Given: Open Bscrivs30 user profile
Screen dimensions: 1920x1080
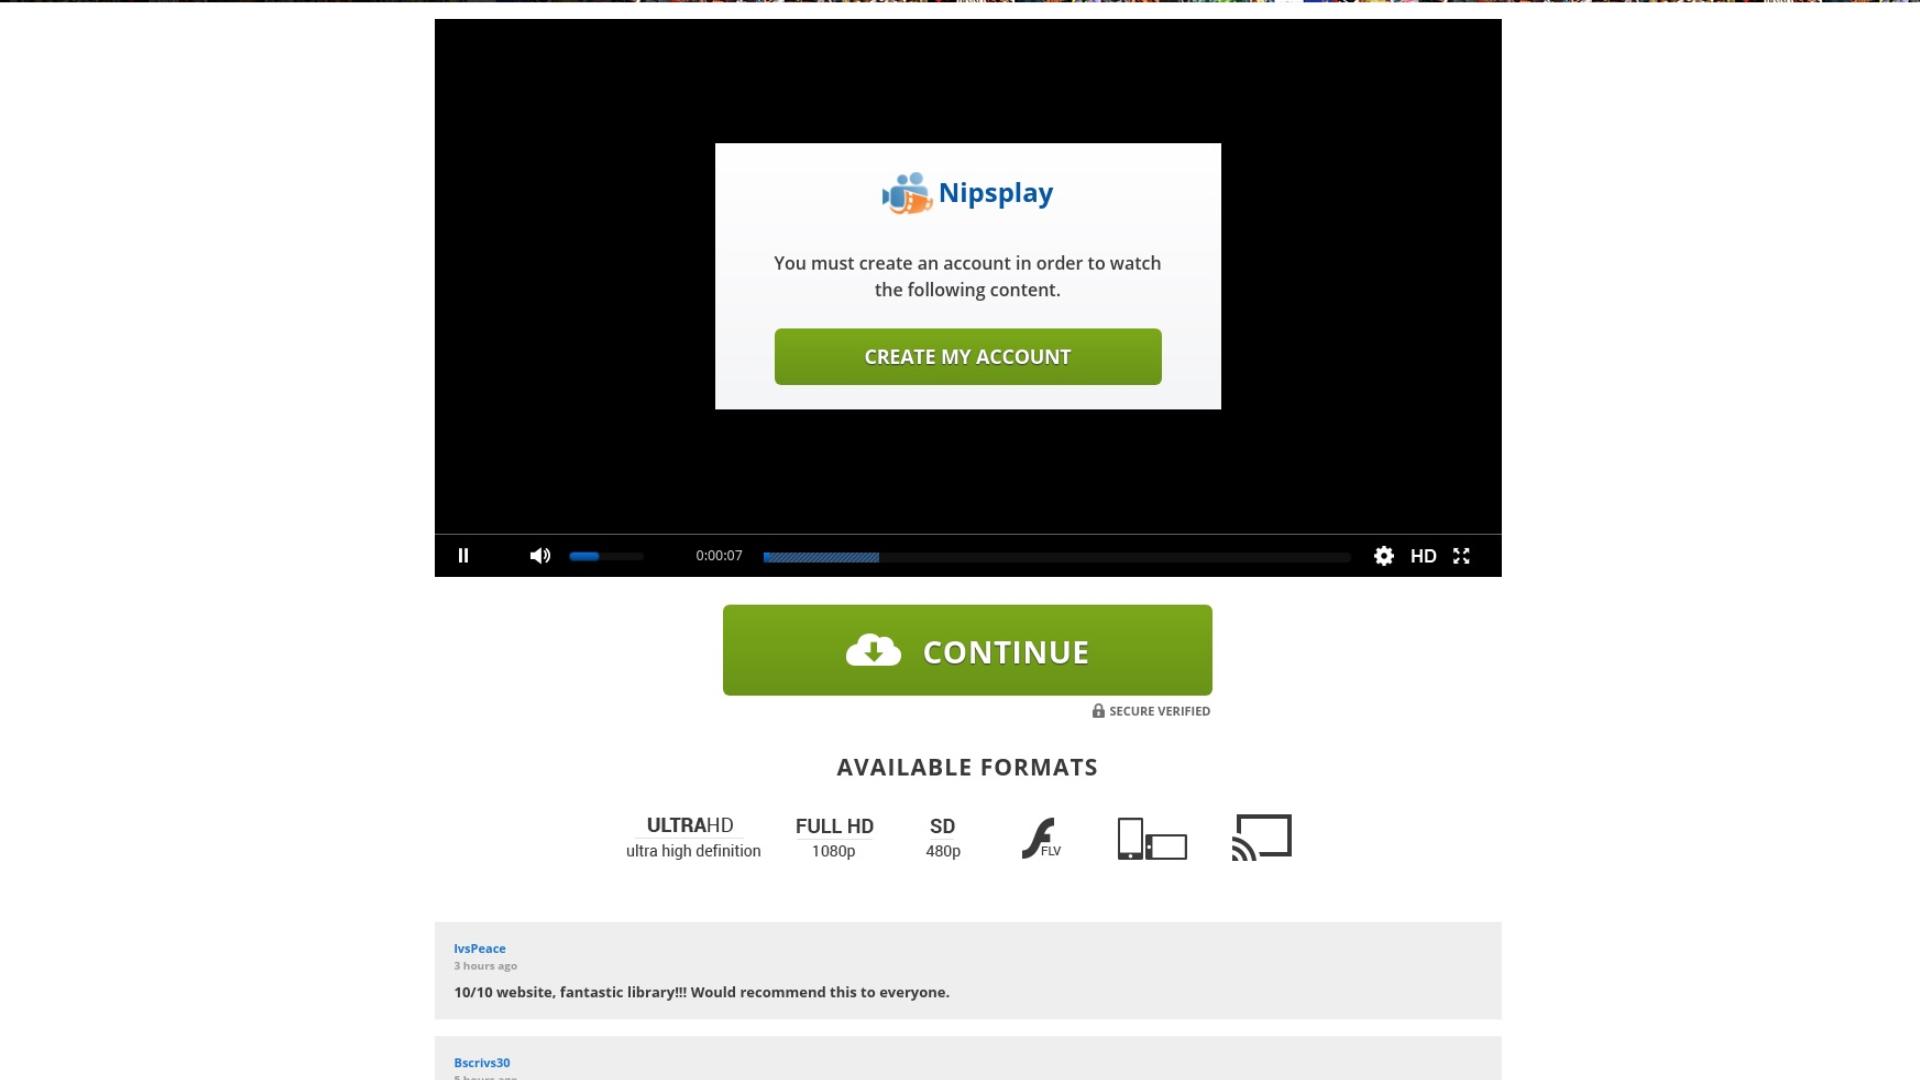Looking at the screenshot, I should pyautogui.click(x=482, y=1063).
